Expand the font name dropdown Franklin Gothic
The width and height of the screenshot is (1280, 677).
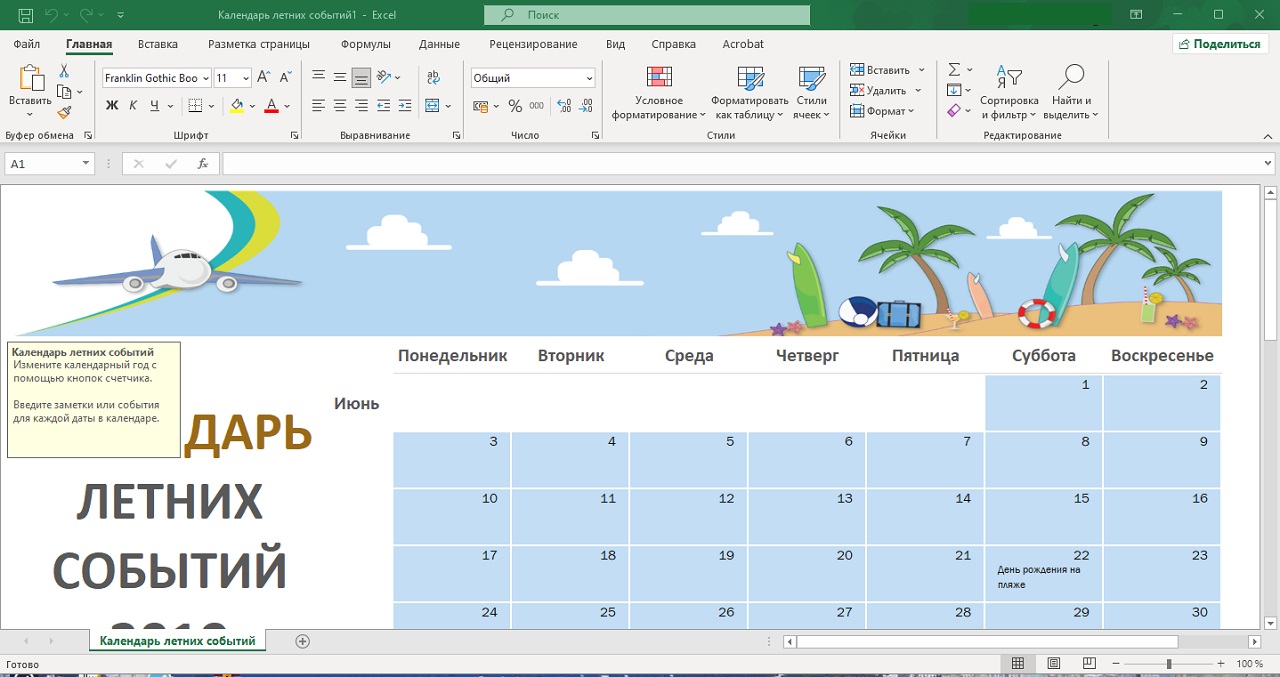206,78
